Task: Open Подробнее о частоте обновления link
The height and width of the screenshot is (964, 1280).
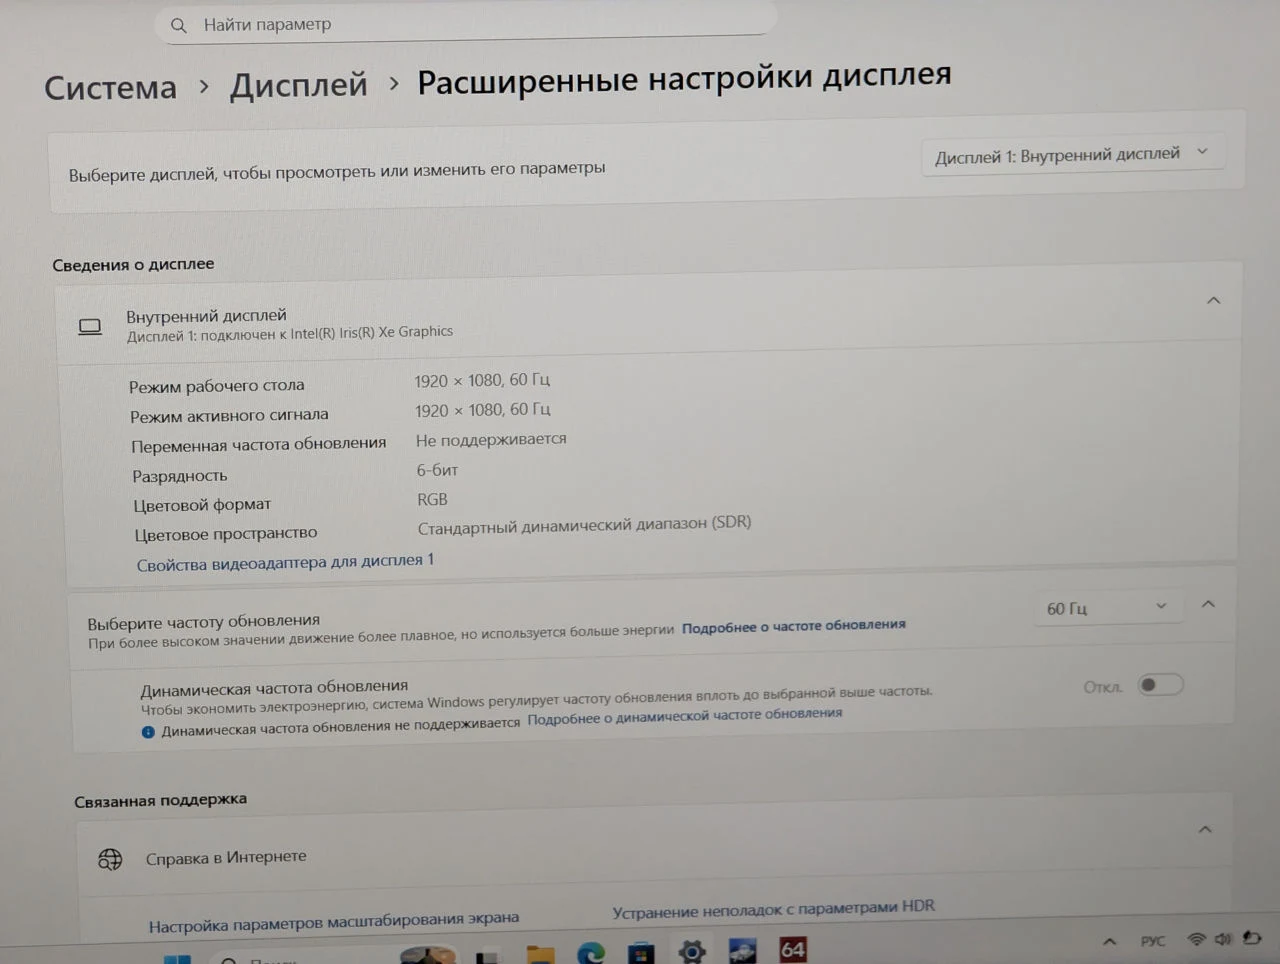Action: tap(794, 626)
